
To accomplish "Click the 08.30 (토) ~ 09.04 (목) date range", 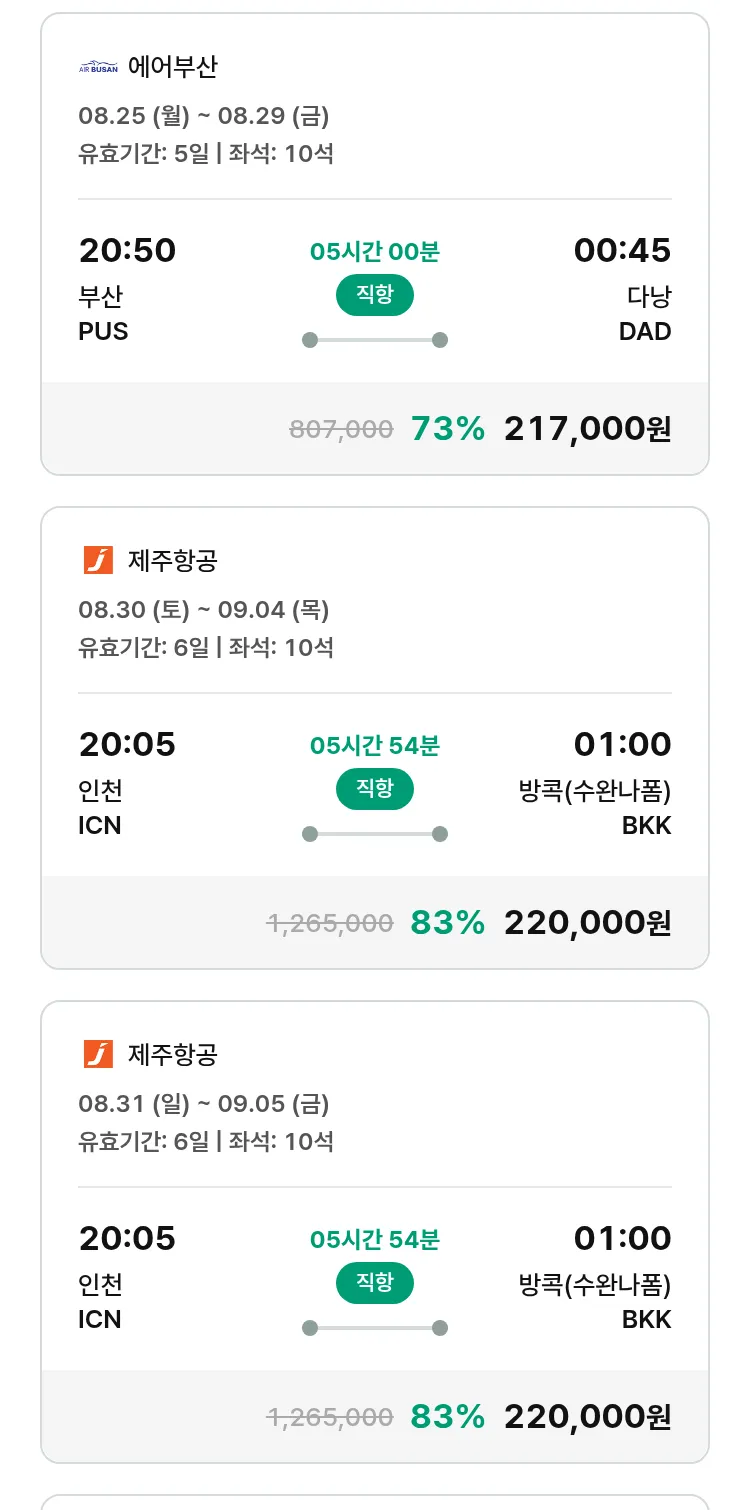I will click(x=204, y=610).
